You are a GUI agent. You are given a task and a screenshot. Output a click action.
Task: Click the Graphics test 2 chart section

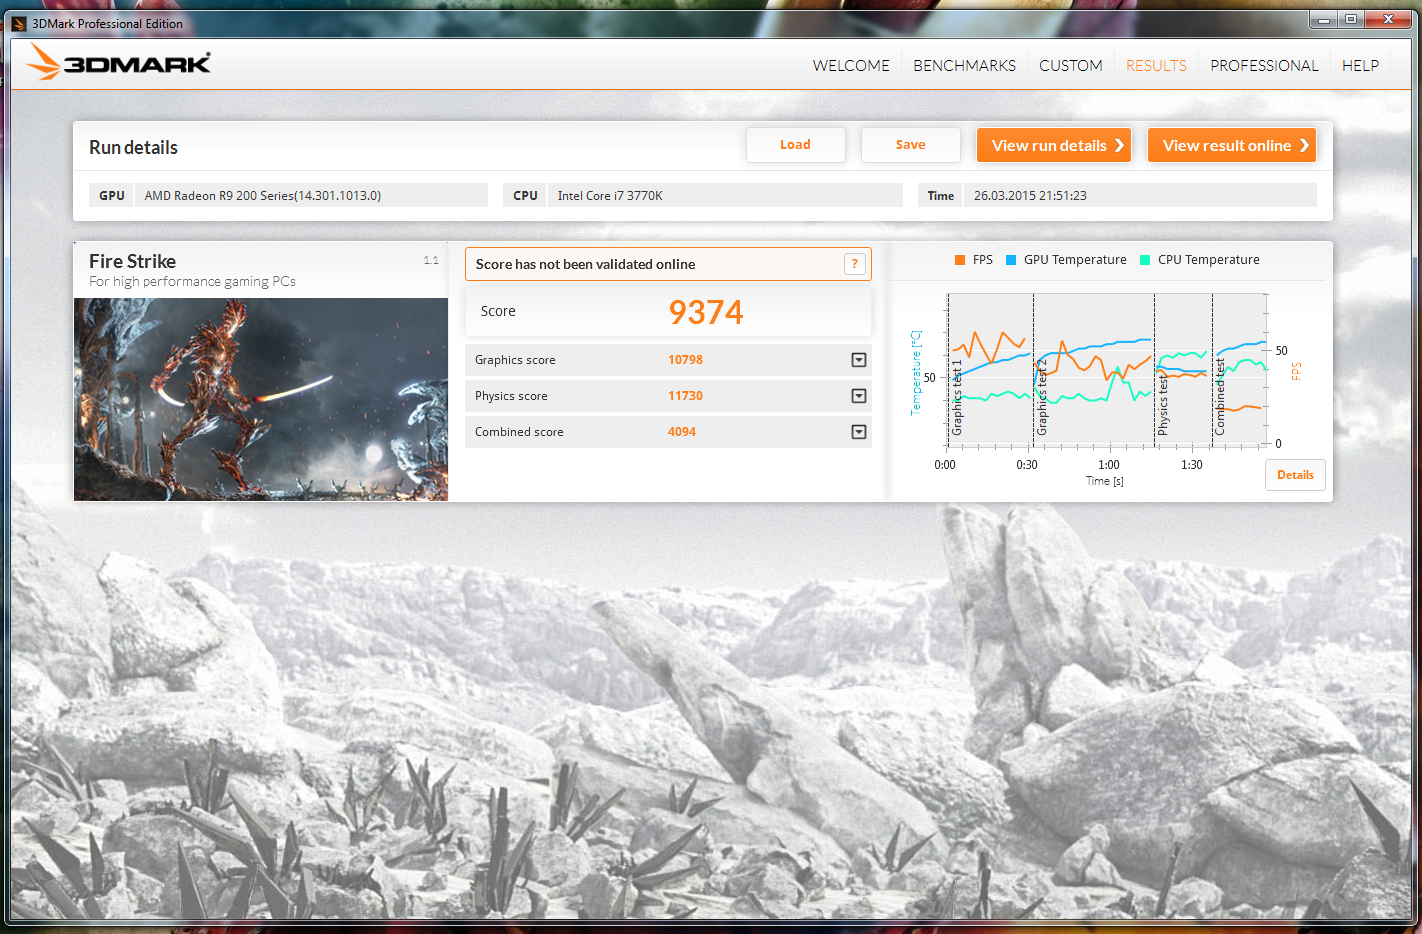coord(1094,369)
